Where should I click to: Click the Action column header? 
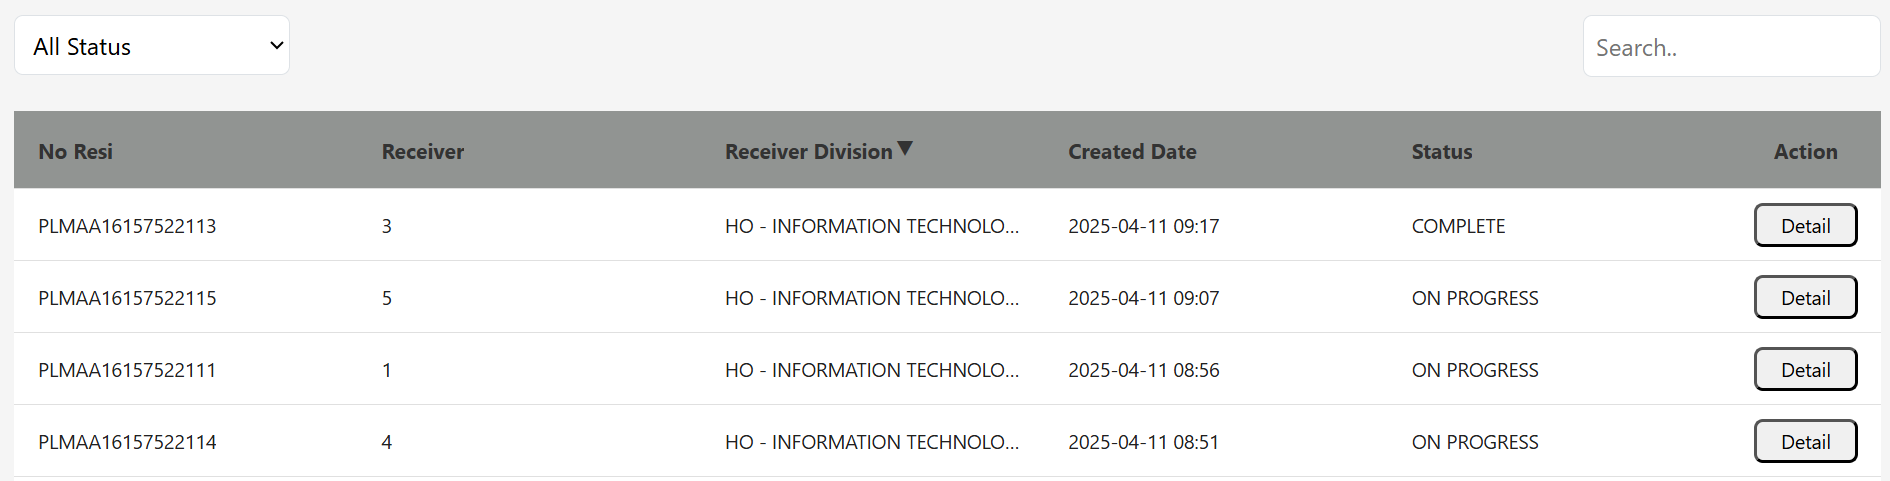click(1806, 152)
